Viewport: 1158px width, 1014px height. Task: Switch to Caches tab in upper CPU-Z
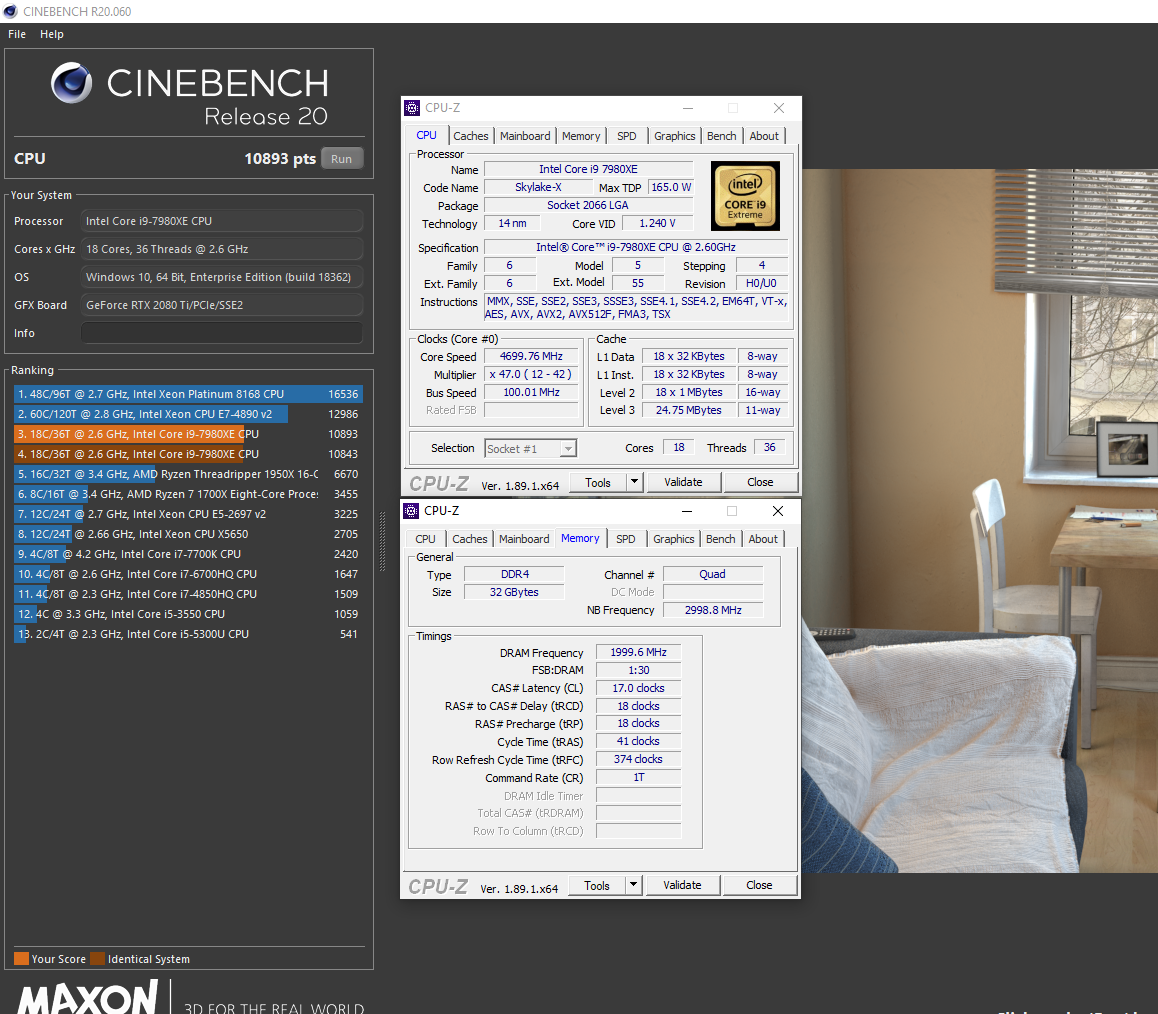pyautogui.click(x=470, y=136)
